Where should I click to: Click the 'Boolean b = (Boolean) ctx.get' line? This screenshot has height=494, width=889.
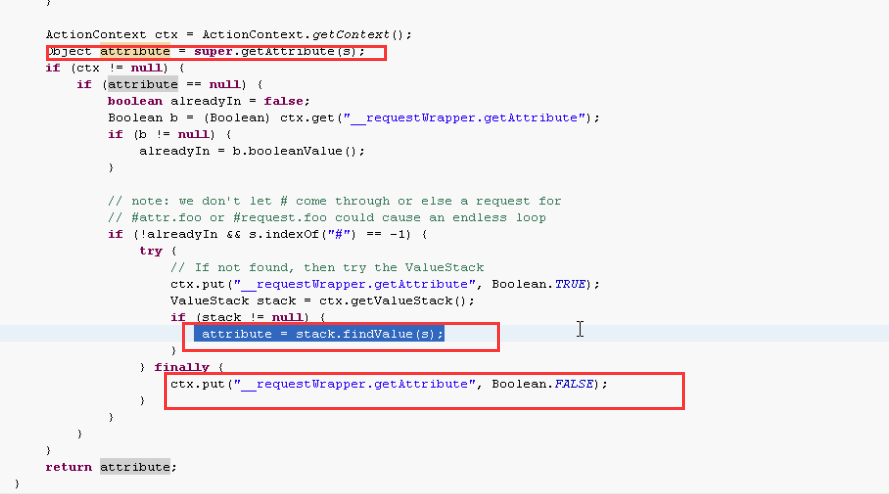coord(353,118)
